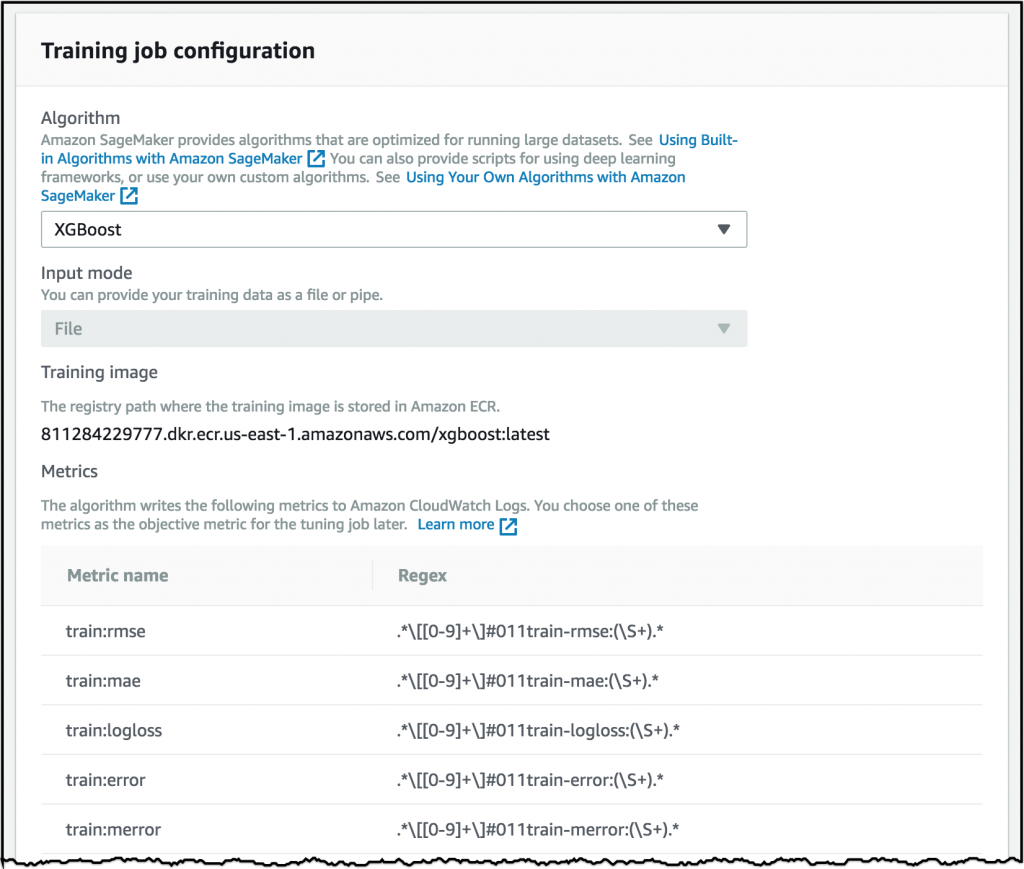Click the Training job configuration heading
The image size is (1024, 869).
click(x=178, y=50)
